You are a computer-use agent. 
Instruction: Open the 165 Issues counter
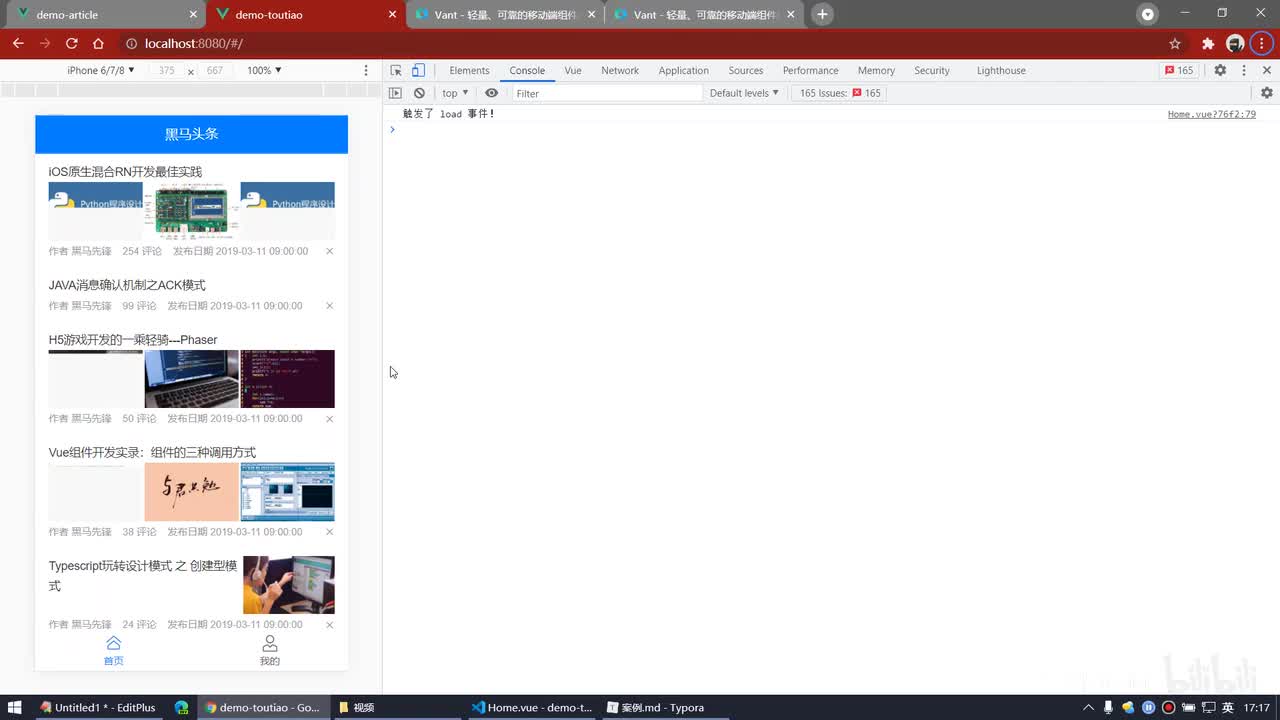click(840, 93)
